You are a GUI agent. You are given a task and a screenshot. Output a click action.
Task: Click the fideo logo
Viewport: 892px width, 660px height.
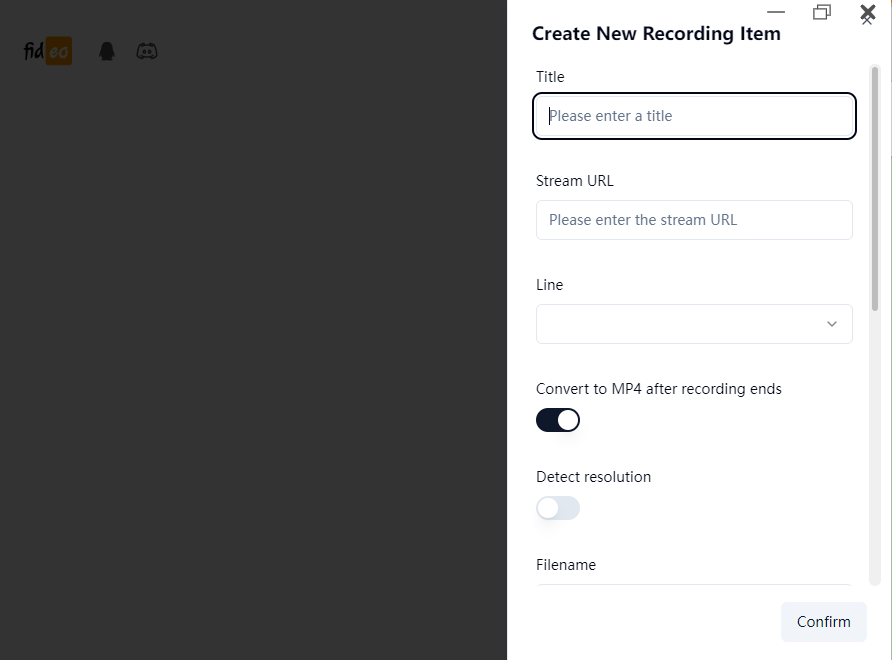tap(47, 51)
